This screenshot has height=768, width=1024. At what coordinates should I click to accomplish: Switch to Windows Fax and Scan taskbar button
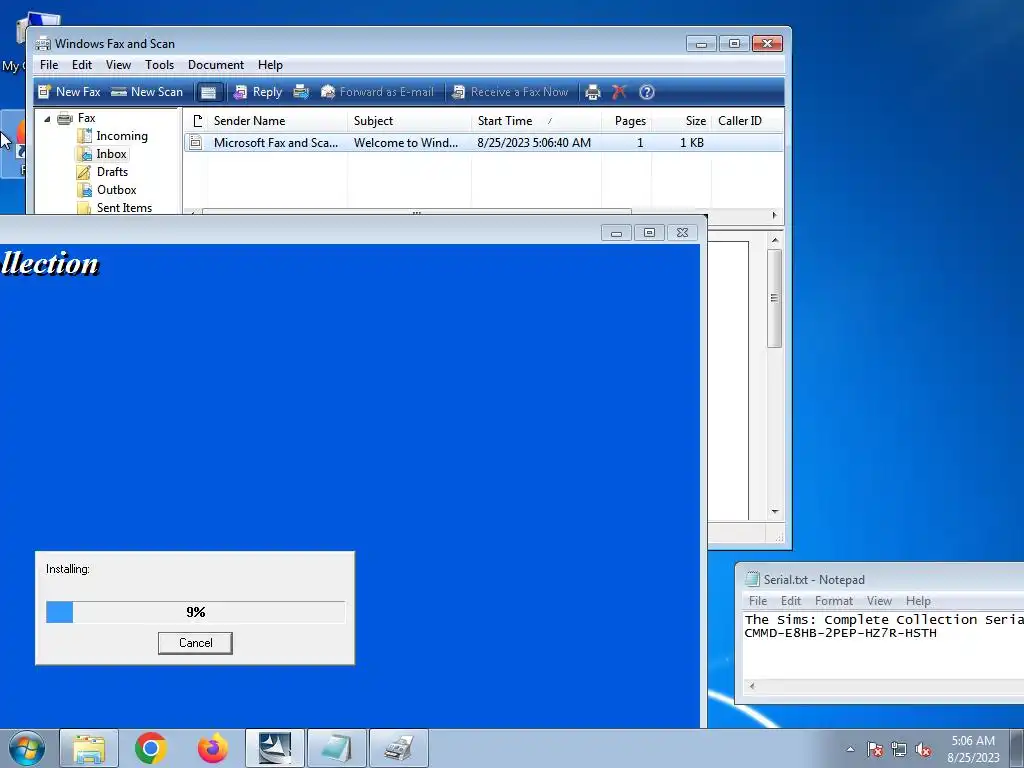click(x=399, y=748)
